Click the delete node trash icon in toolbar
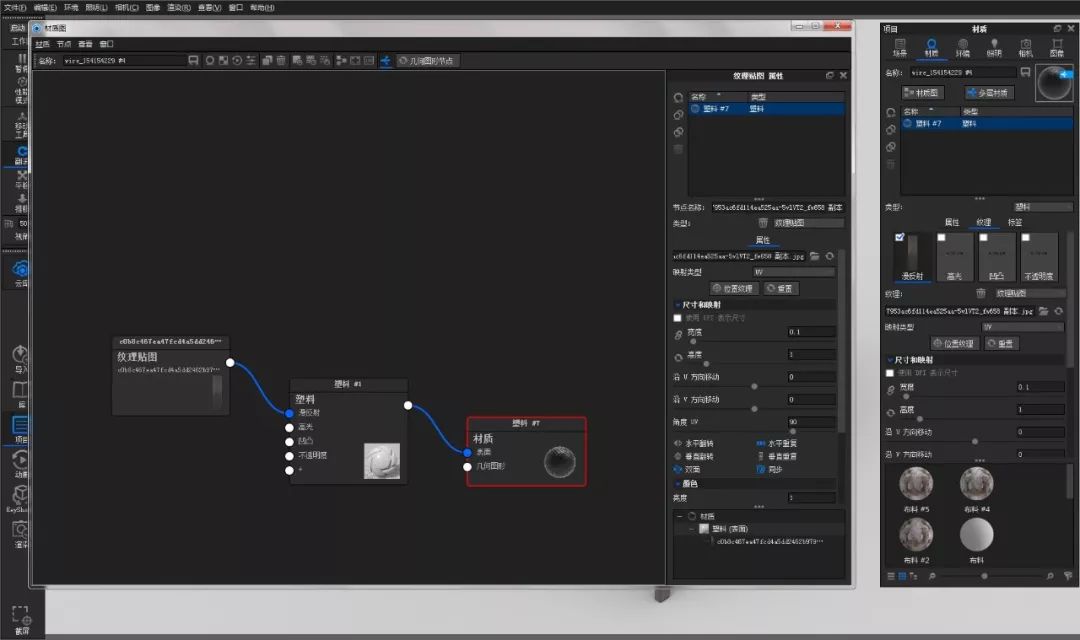The height and width of the screenshot is (640, 1080). (x=282, y=61)
